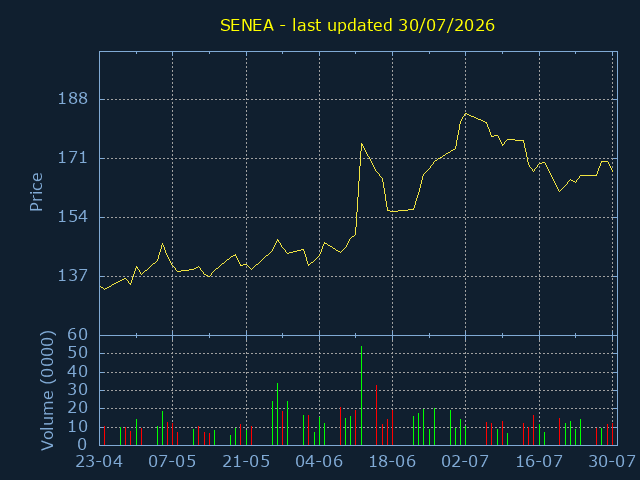
Task: Click the tallest green volume bar
Action: 361,396
